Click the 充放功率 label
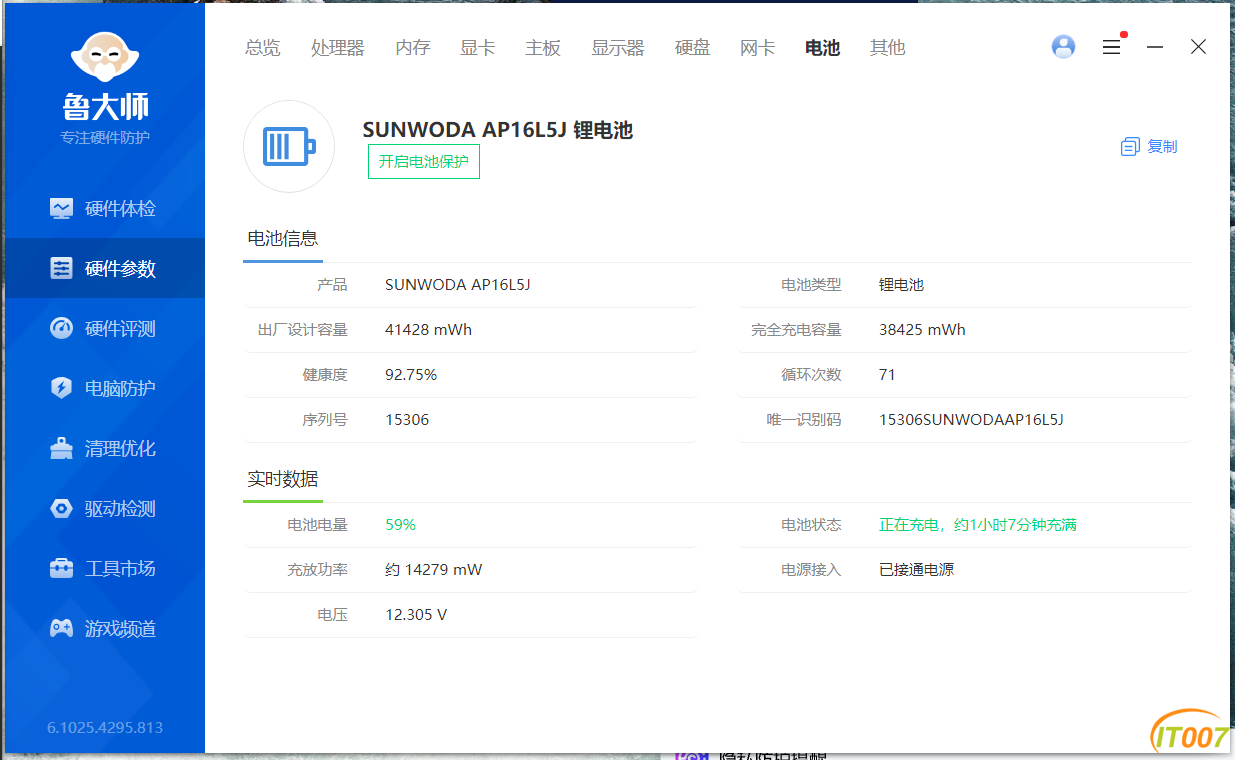Image resolution: width=1235 pixels, height=760 pixels. click(318, 570)
